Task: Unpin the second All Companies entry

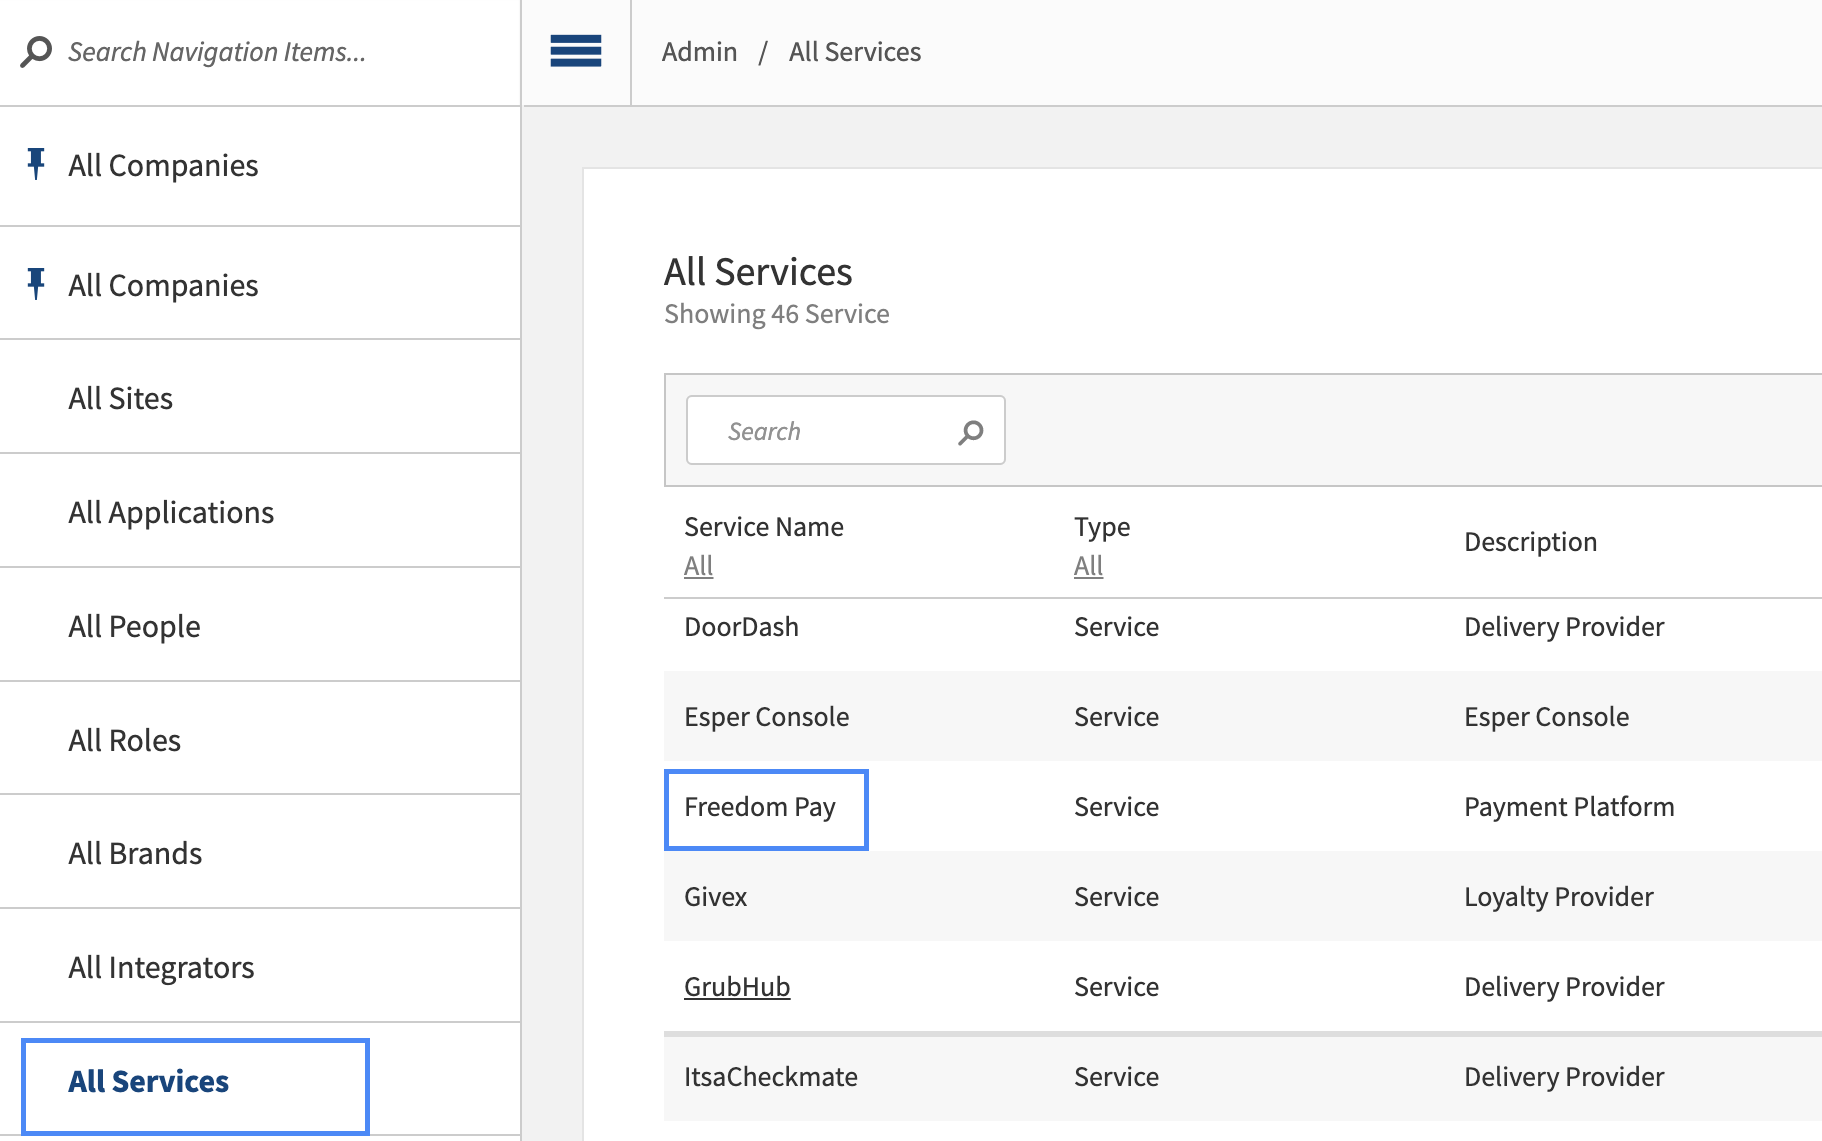Action: point(36,284)
